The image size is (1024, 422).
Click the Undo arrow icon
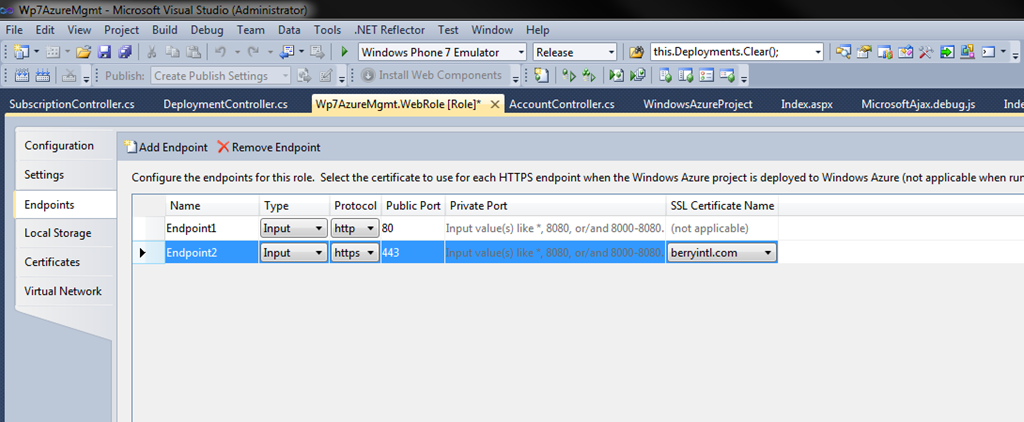point(221,52)
